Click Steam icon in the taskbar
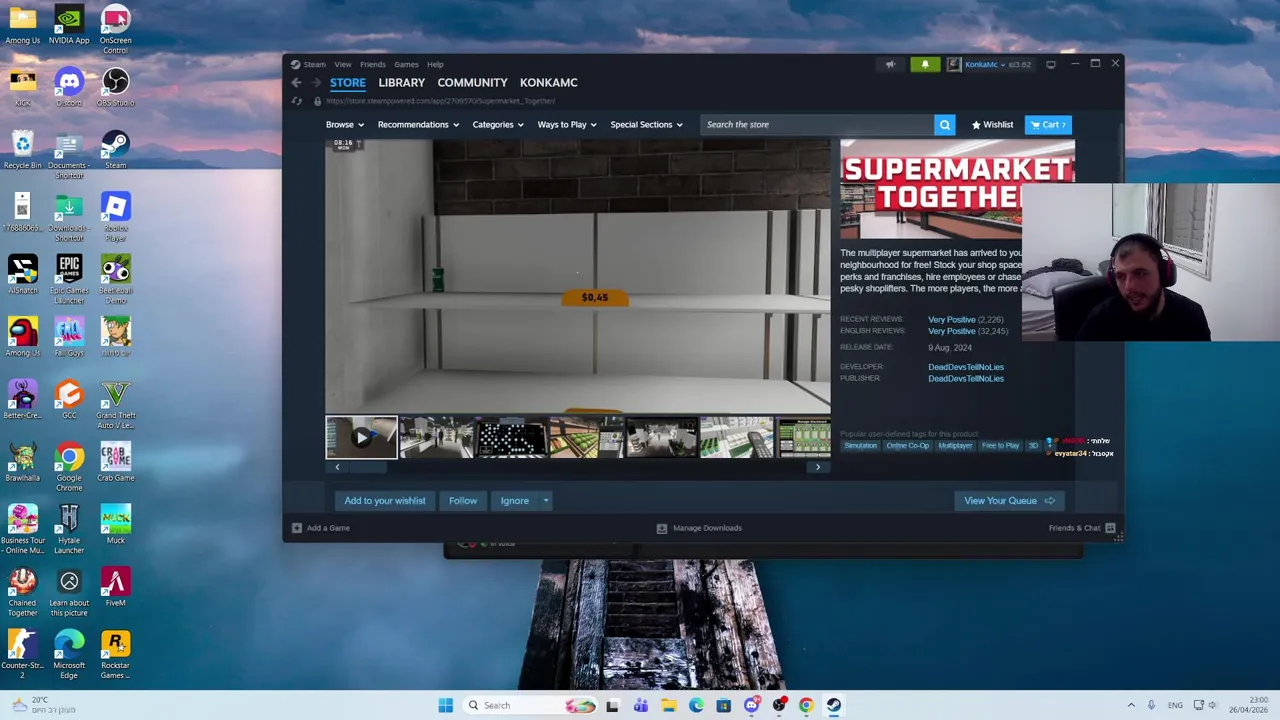 pos(833,705)
